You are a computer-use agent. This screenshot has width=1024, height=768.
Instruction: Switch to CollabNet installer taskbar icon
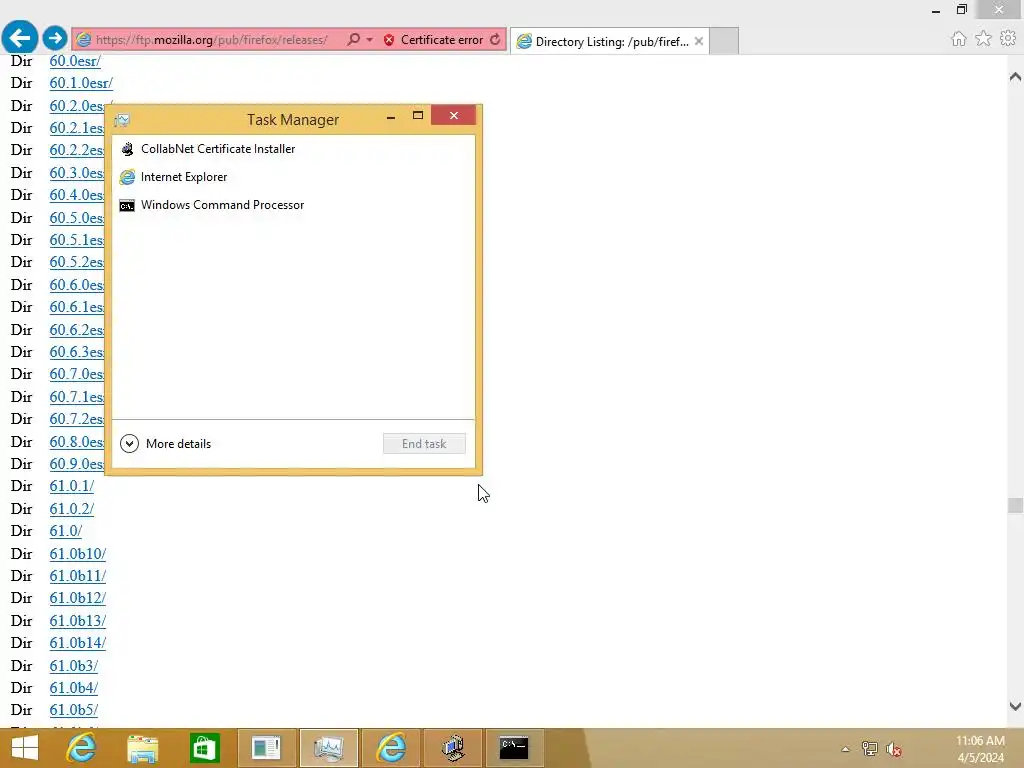pos(453,748)
